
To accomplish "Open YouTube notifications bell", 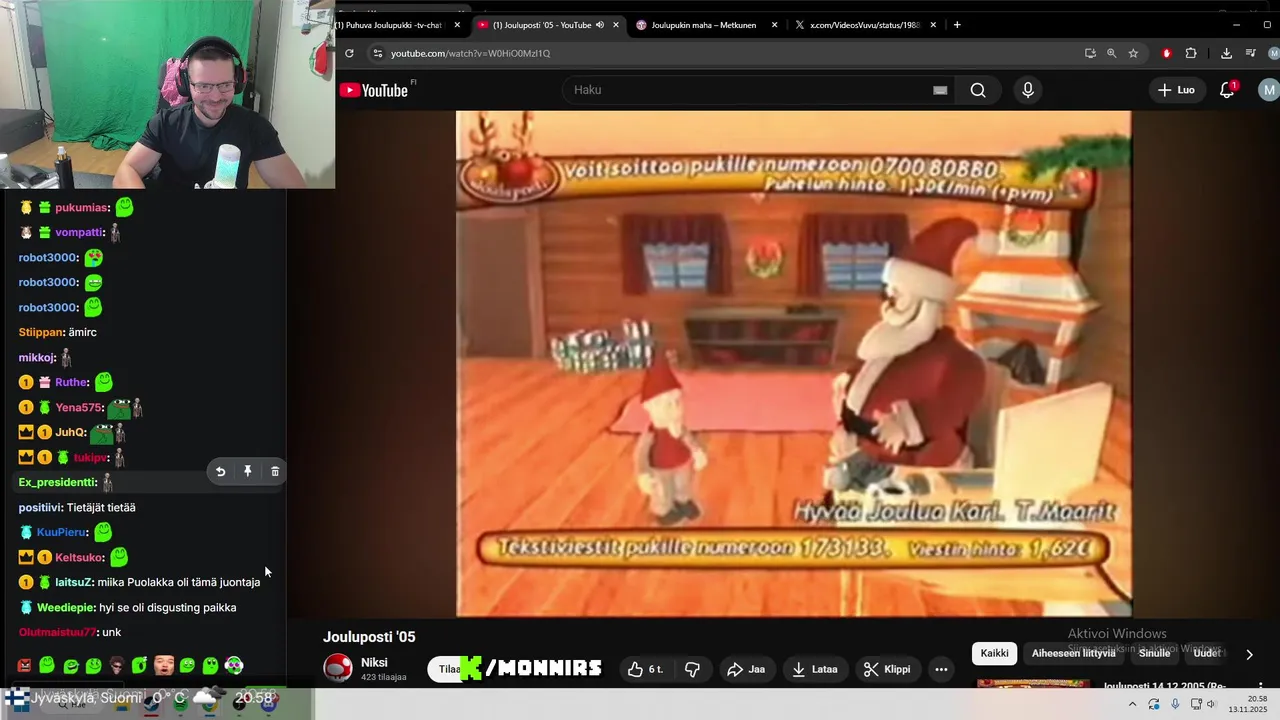I will click(x=1227, y=90).
